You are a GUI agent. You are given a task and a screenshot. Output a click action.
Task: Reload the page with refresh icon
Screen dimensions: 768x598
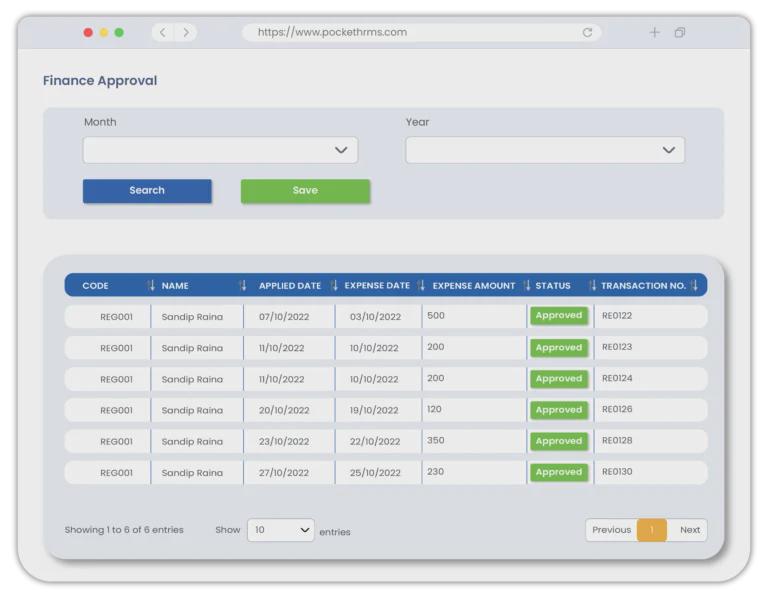click(587, 33)
